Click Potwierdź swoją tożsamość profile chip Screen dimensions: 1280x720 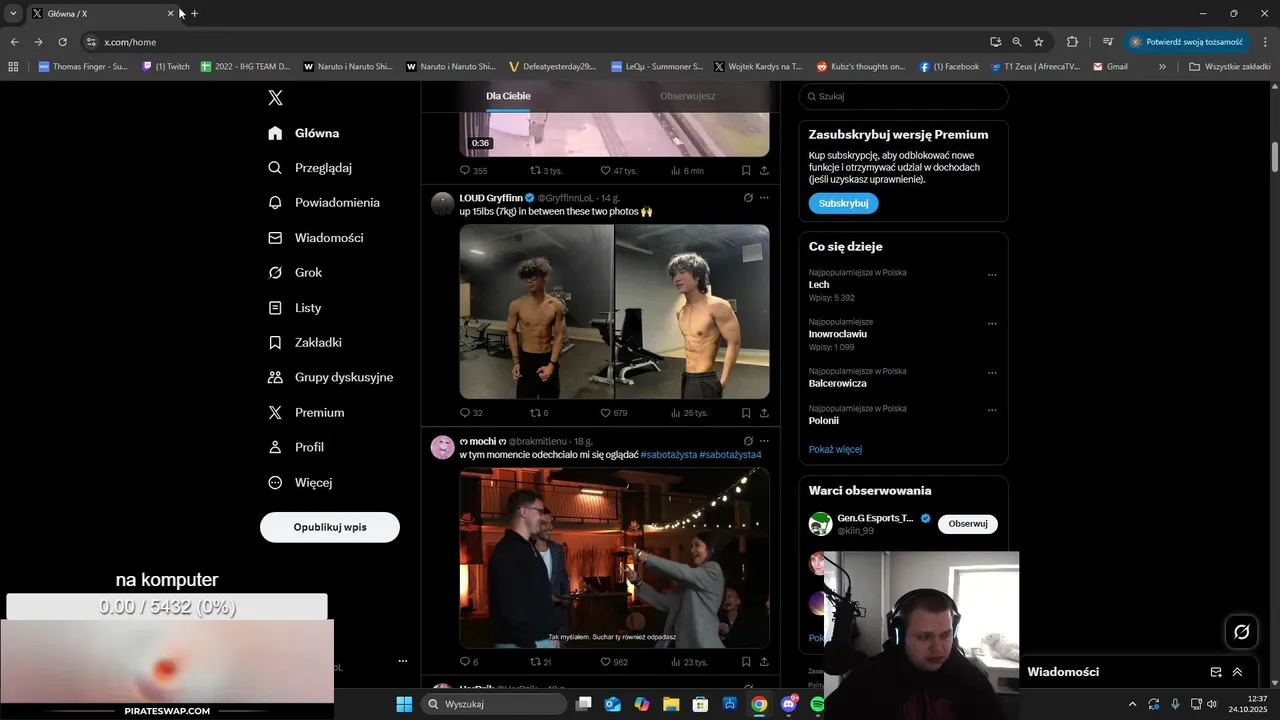point(1186,42)
